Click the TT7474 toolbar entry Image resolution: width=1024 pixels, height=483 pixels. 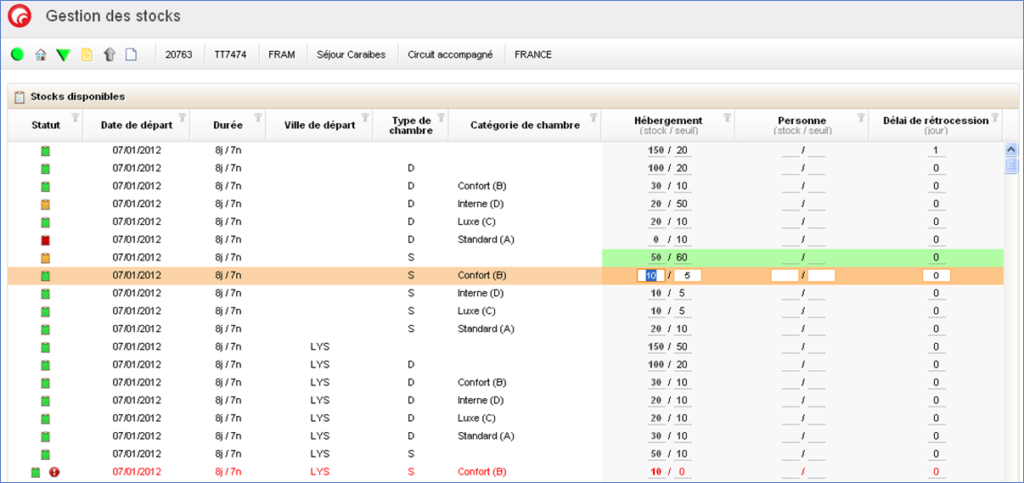click(x=231, y=54)
